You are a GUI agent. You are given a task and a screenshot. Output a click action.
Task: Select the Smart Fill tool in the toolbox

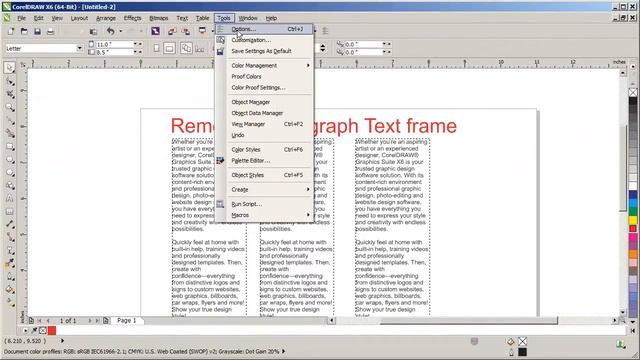[x=10, y=133]
